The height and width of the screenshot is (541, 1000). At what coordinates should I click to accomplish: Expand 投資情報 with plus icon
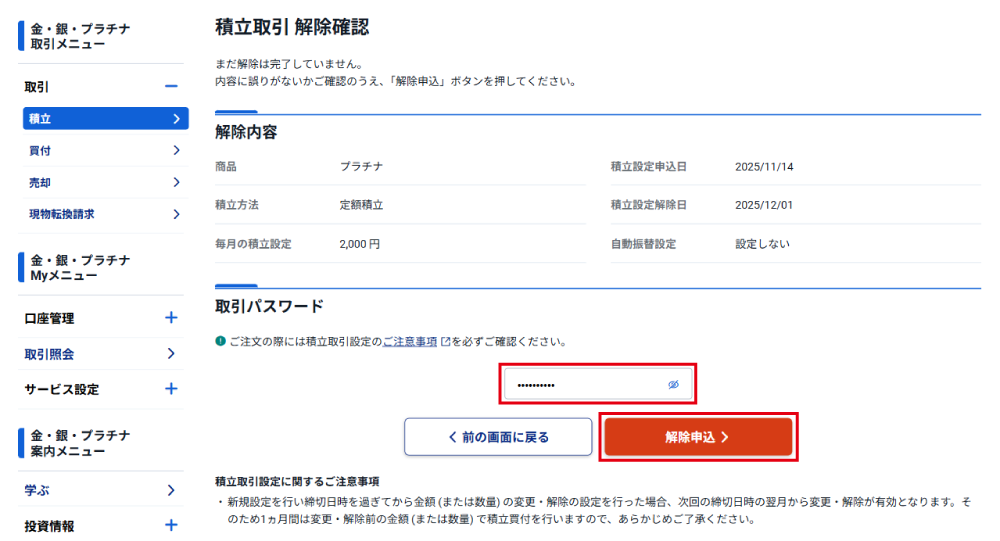(171, 526)
